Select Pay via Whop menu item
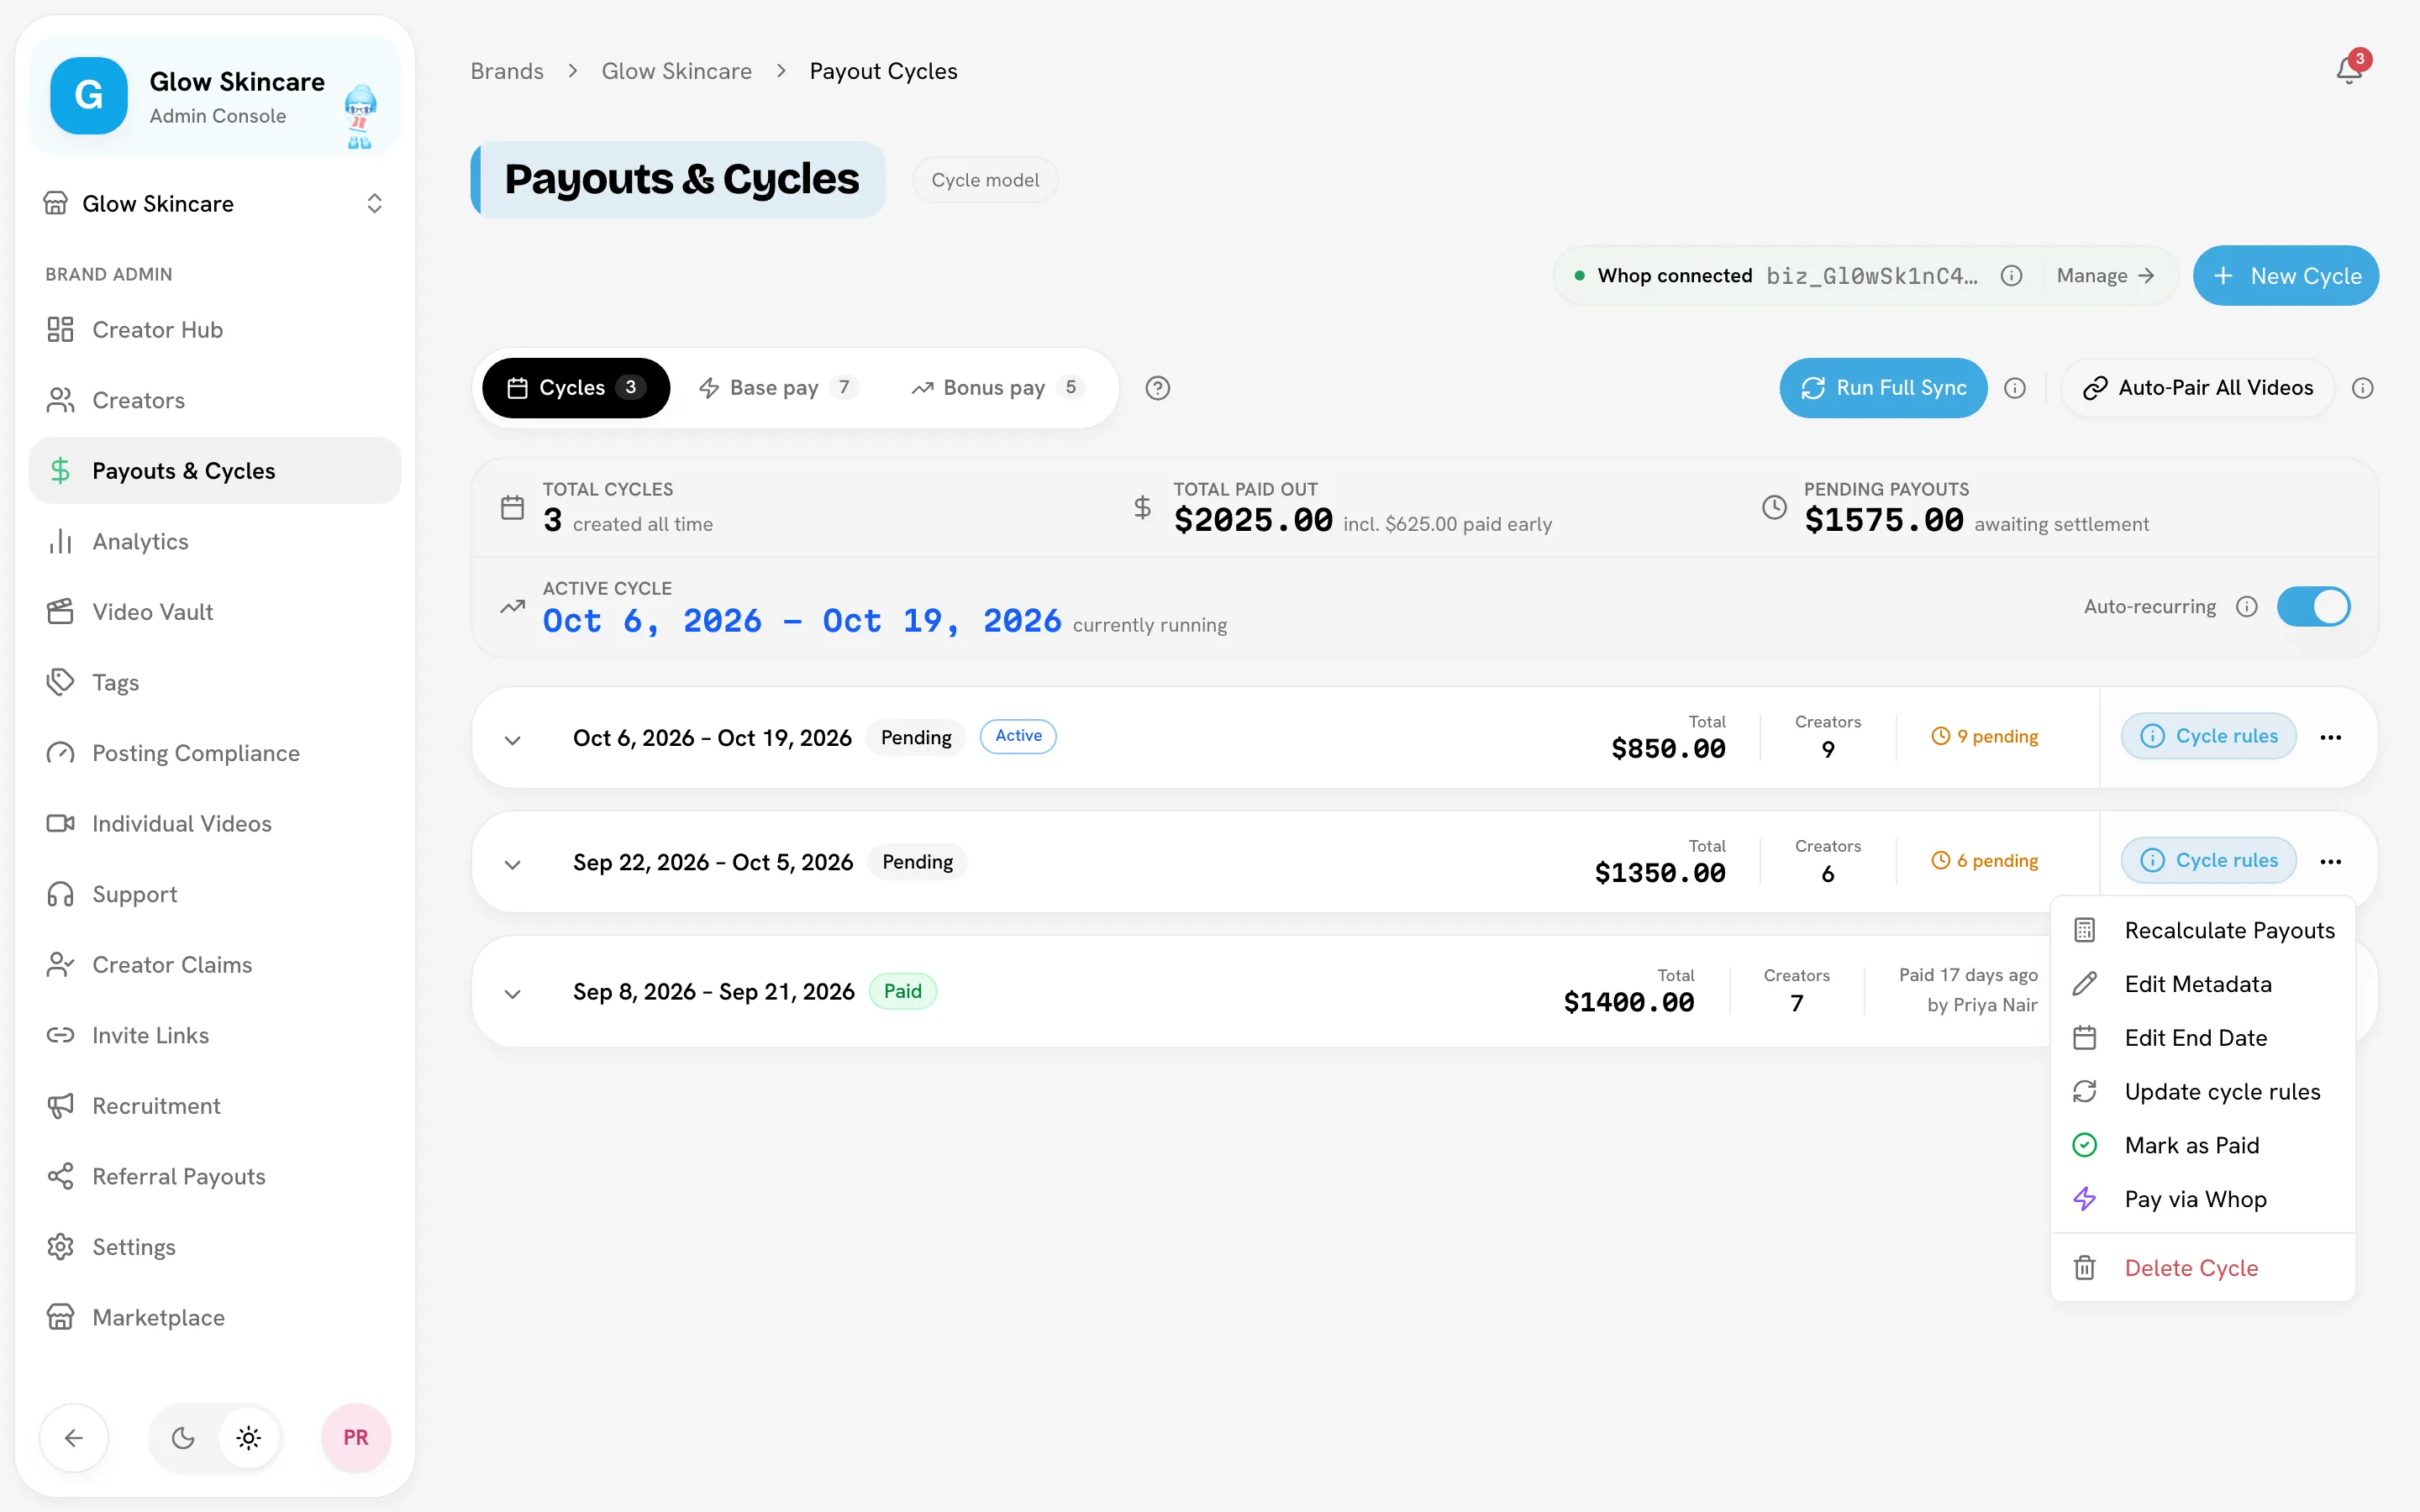 tap(2203, 1199)
